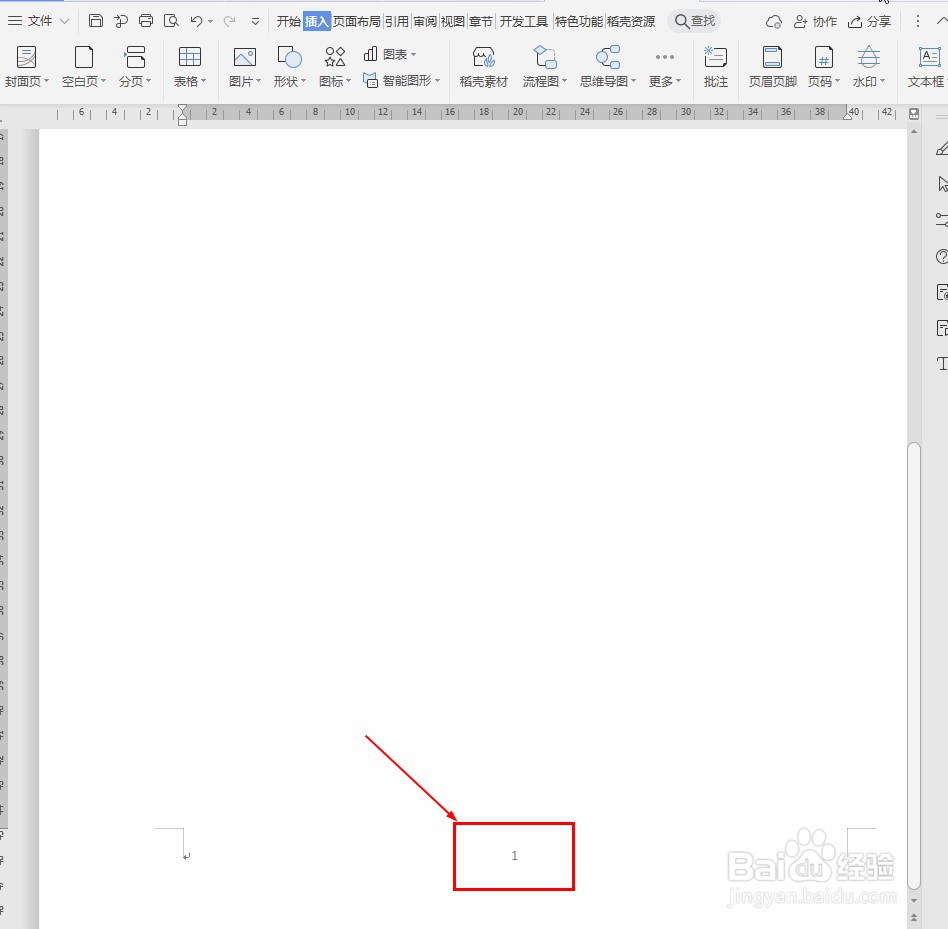Switch to 页面布局 tab
The height and width of the screenshot is (929, 948).
point(357,22)
